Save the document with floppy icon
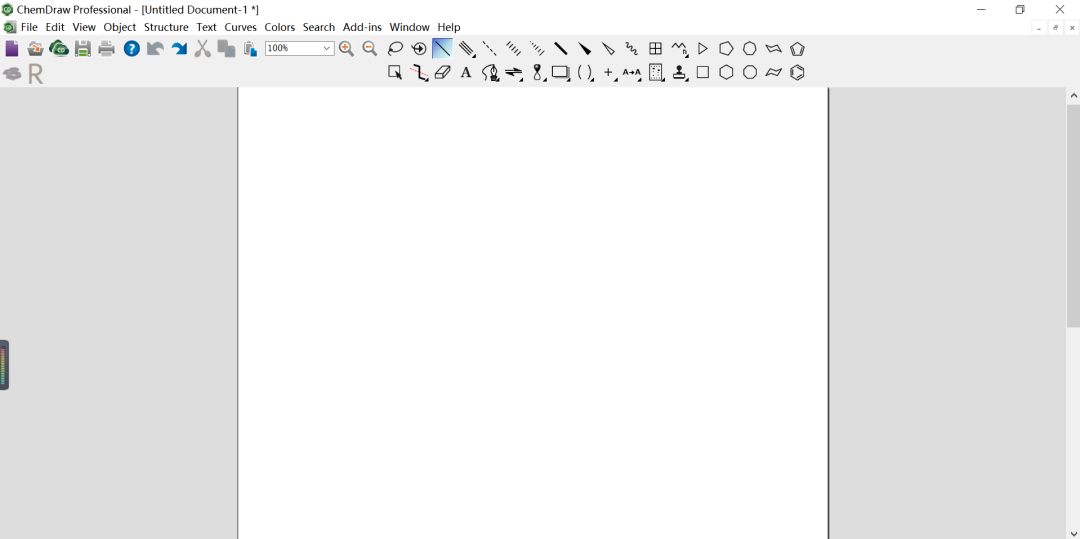The image size is (1080, 539). pyautogui.click(x=83, y=48)
